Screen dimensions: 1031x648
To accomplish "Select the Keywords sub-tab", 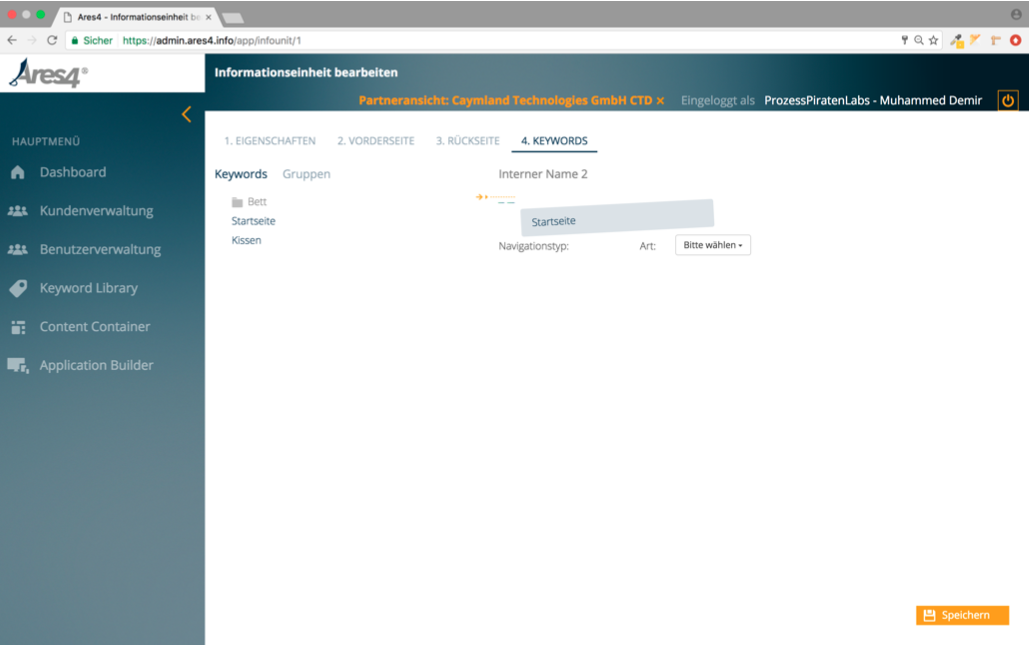I will (x=241, y=174).
